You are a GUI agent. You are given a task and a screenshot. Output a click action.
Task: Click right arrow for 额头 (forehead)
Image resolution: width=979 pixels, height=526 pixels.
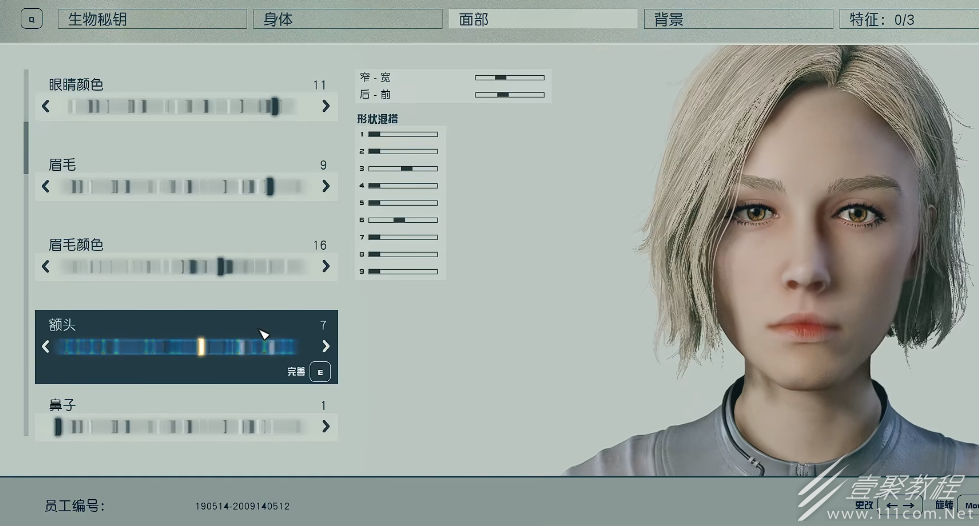326,346
